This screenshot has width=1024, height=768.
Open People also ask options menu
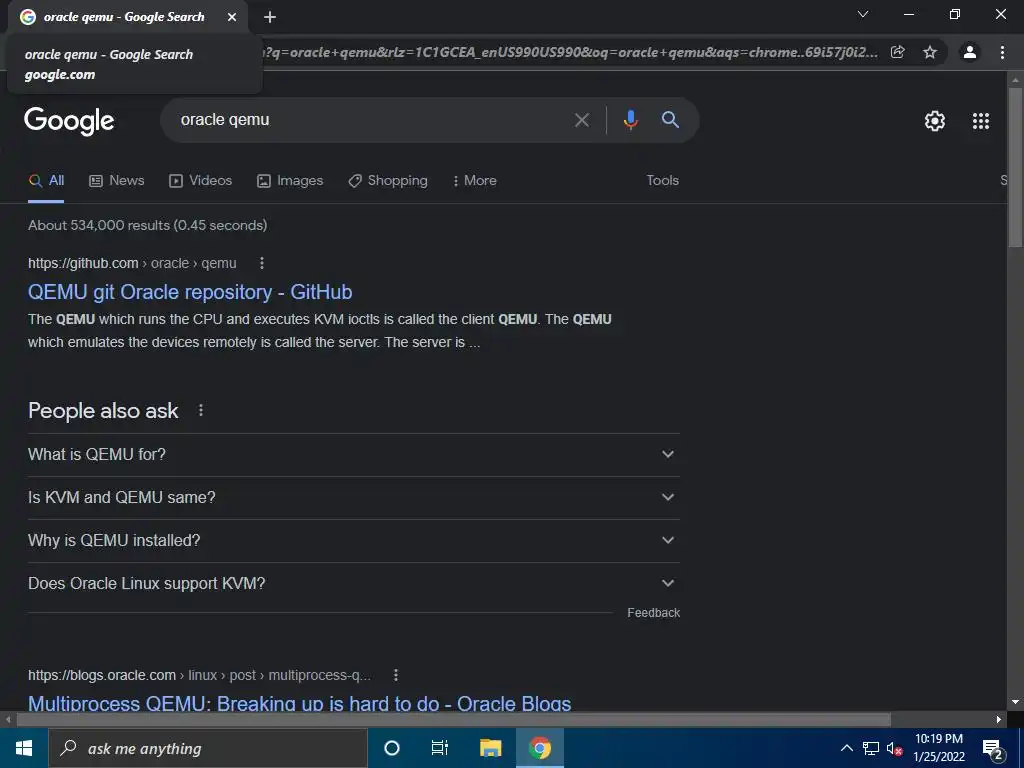(x=201, y=410)
